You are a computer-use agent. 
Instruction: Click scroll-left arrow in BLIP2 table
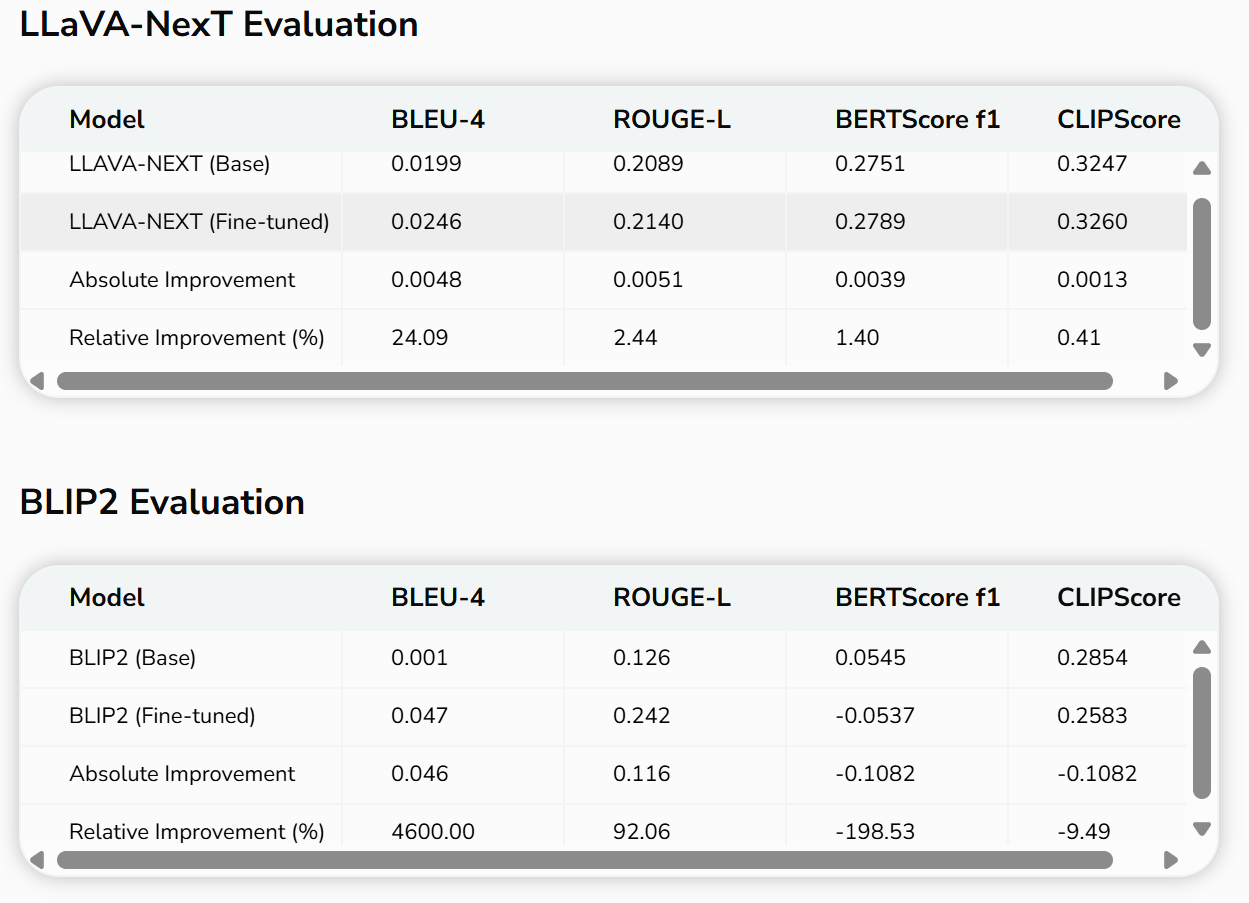pos(38,860)
